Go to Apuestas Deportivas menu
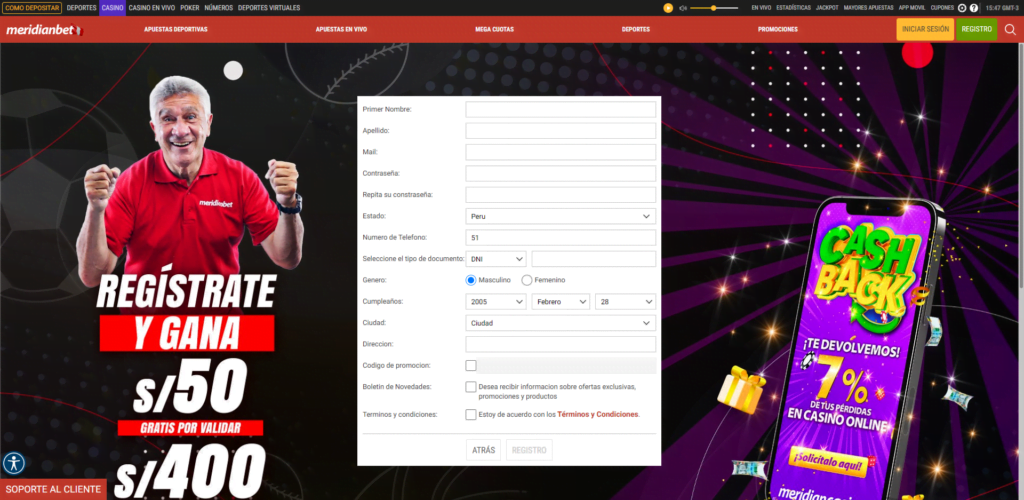This screenshot has height=500, width=1024. pos(176,30)
